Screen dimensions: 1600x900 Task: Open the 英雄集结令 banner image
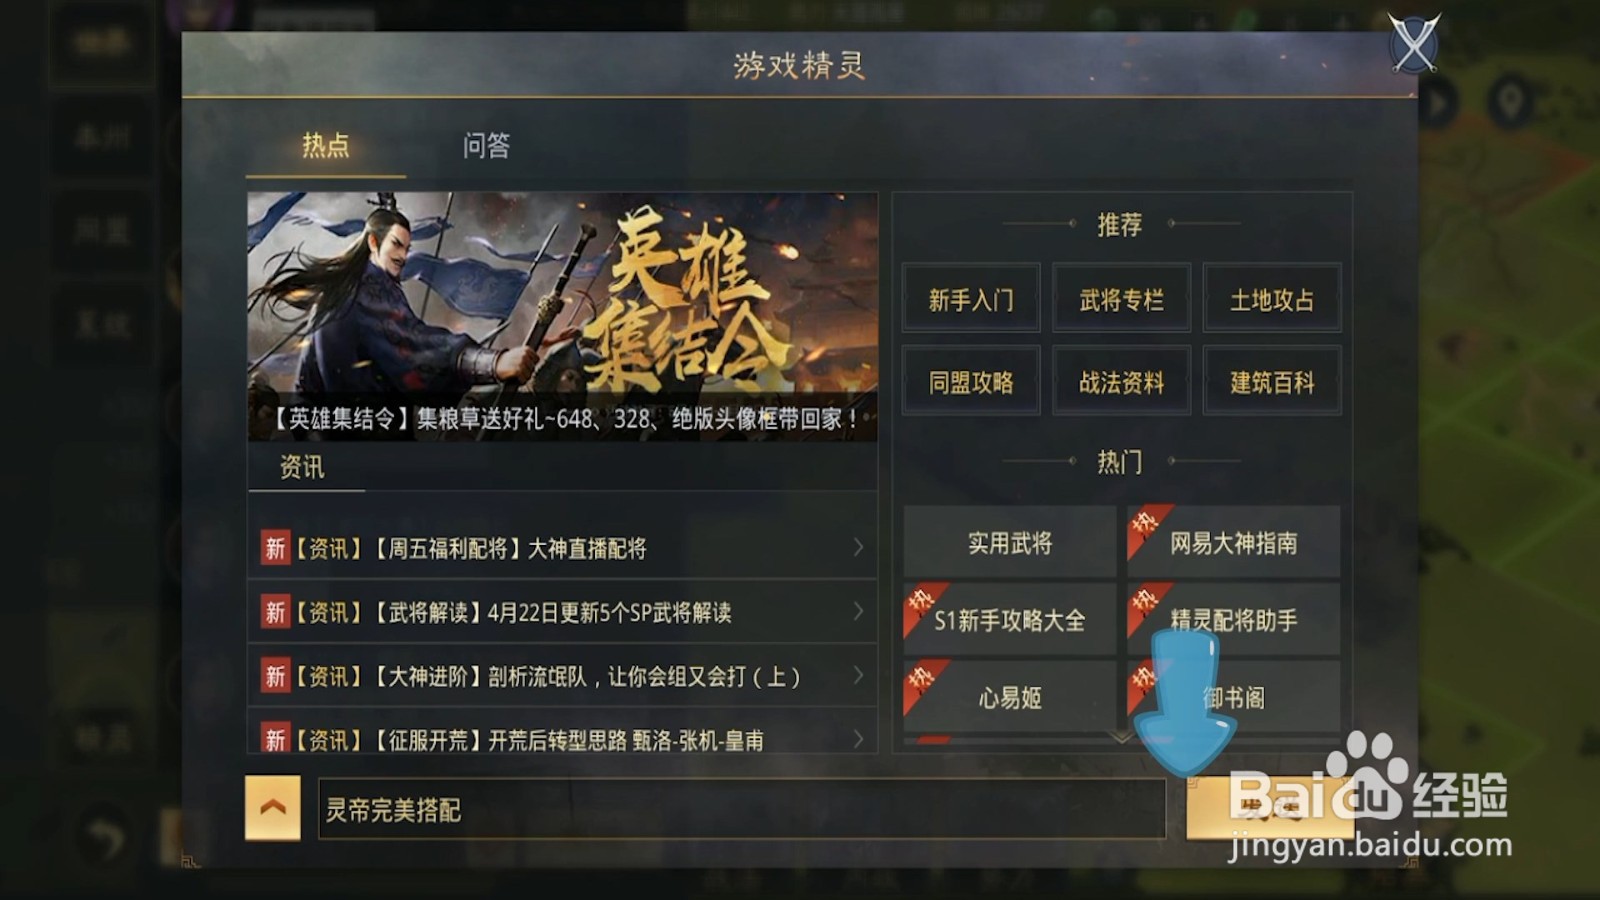coord(562,316)
